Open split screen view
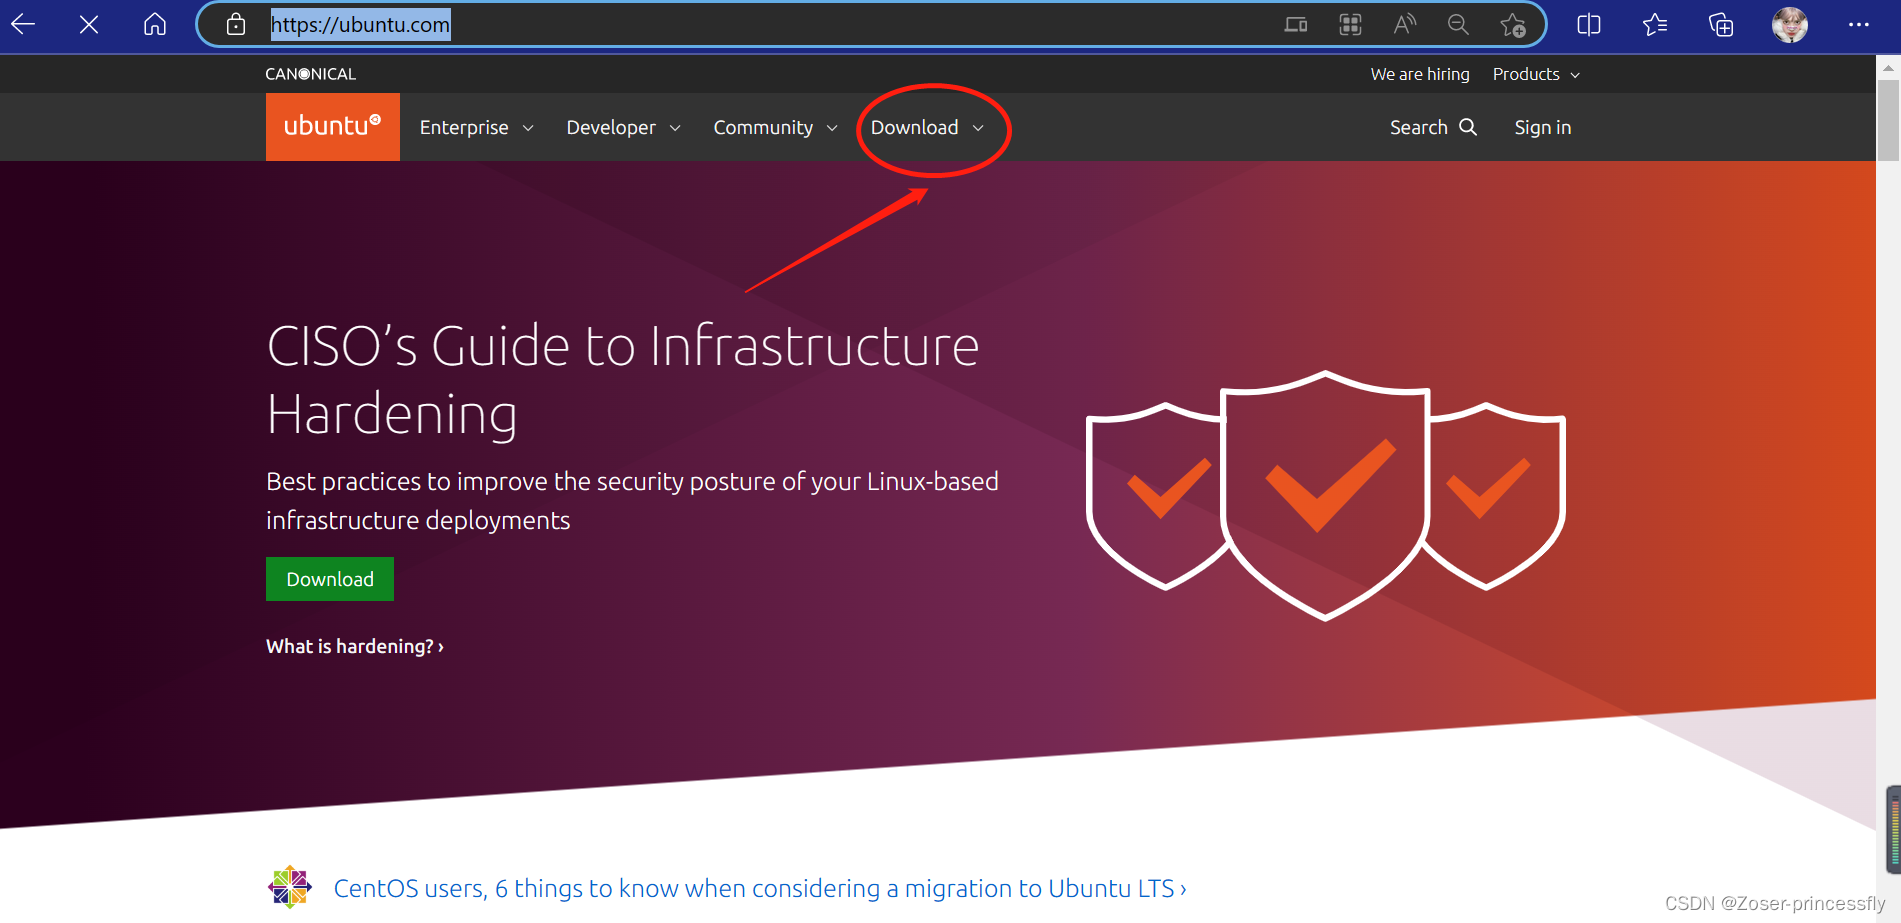Viewport: 1901px width, 923px height. (x=1589, y=25)
